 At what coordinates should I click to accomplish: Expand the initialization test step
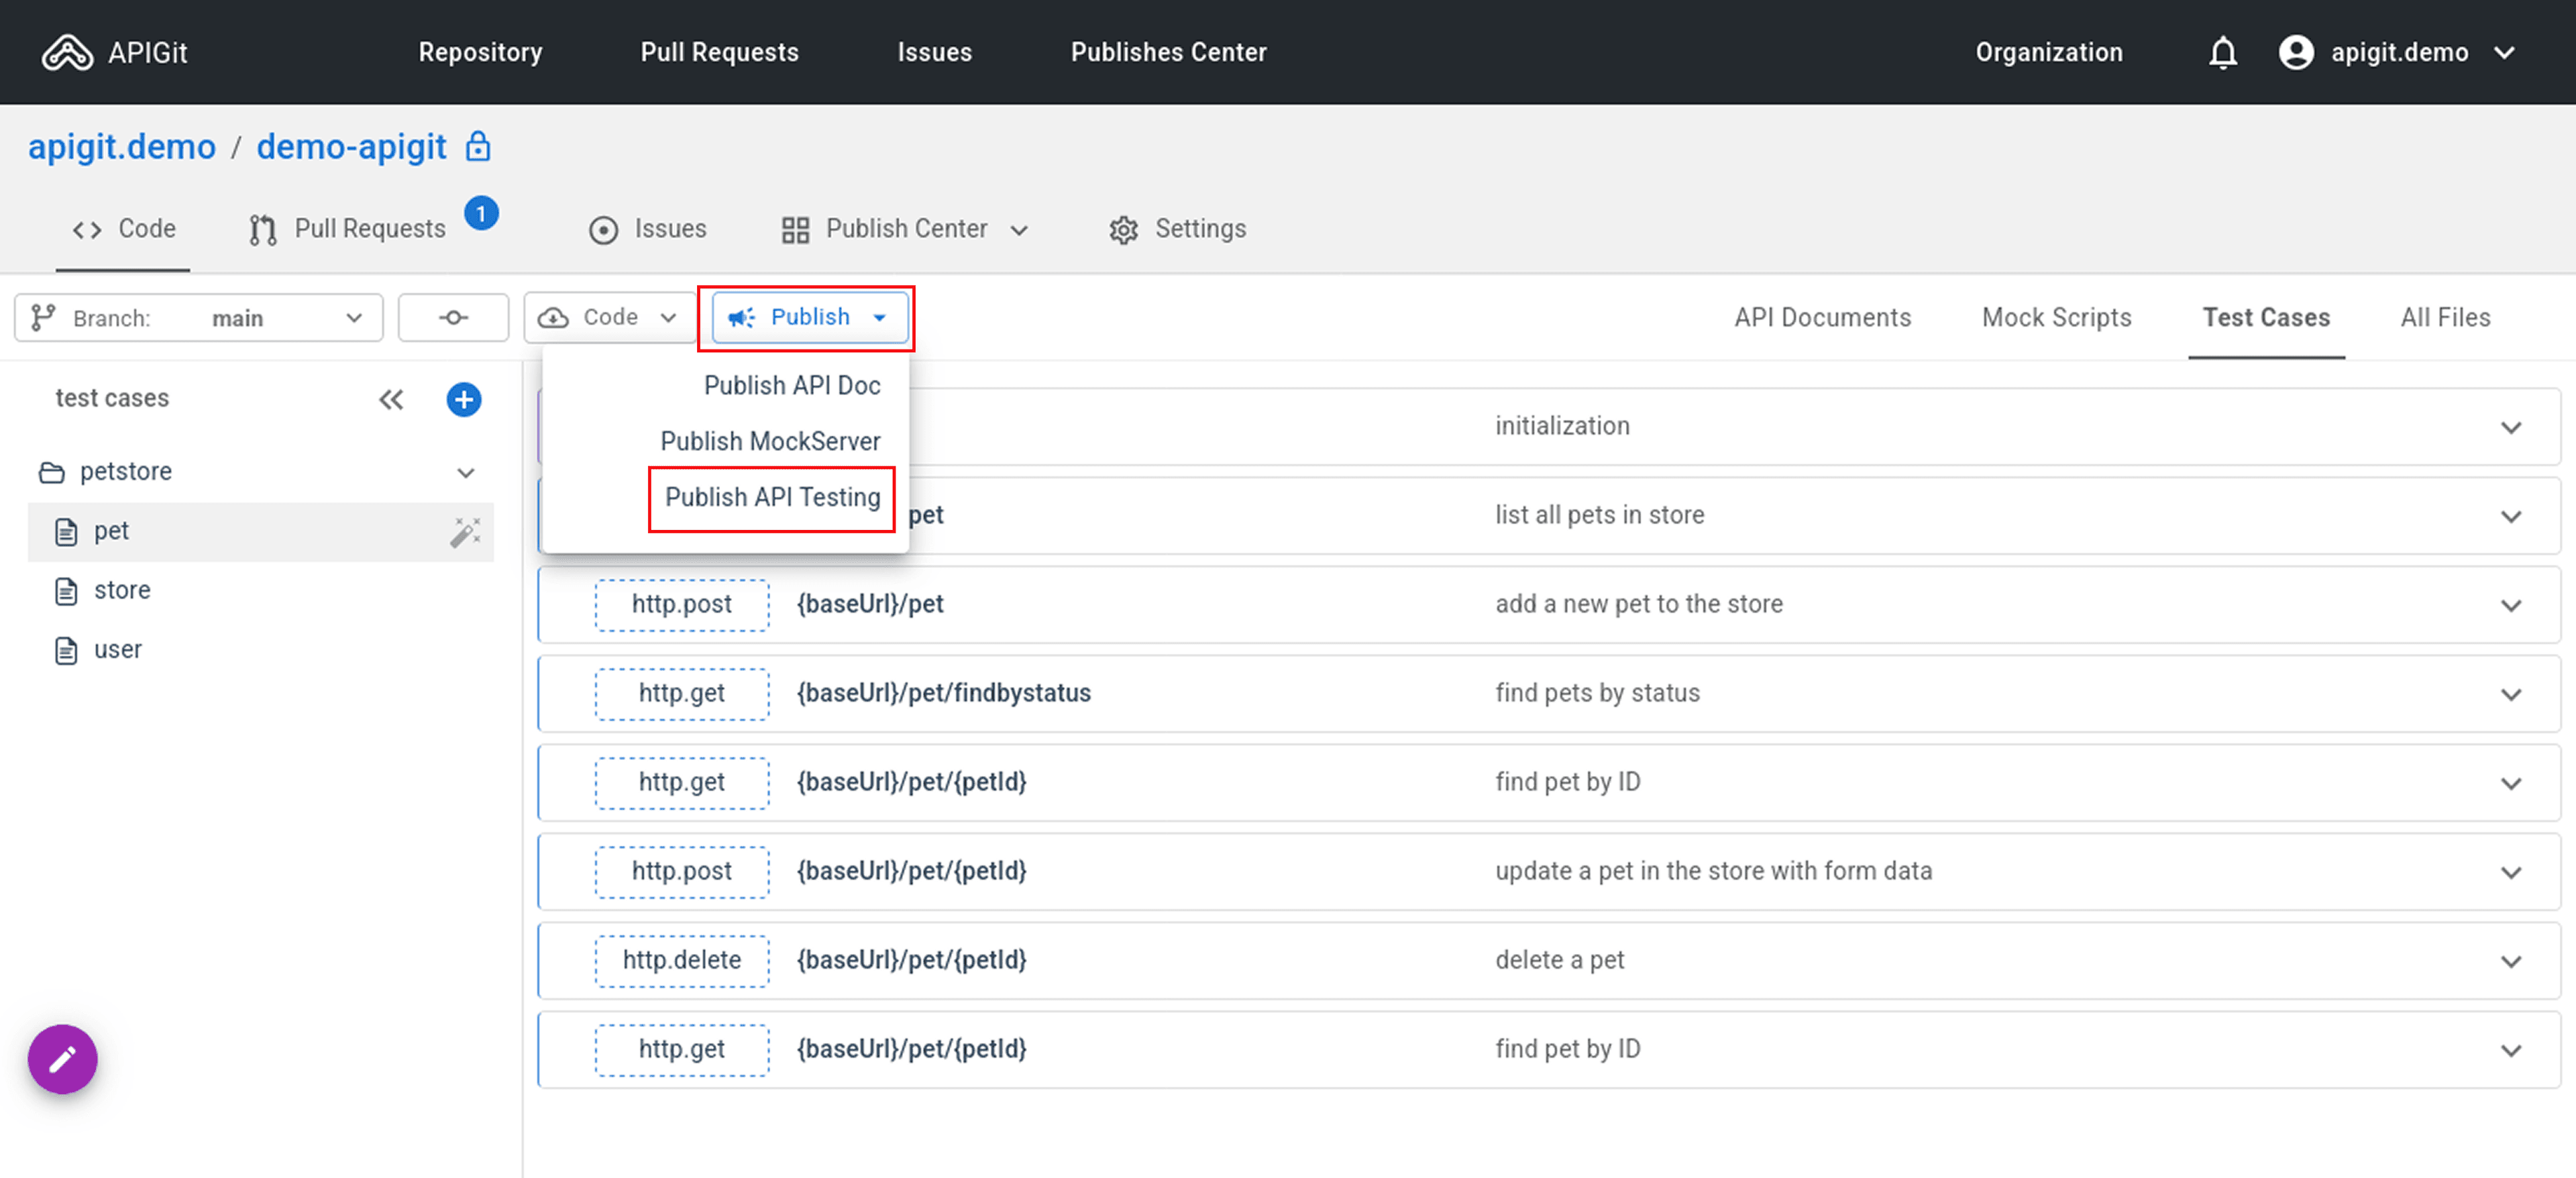[2511, 427]
